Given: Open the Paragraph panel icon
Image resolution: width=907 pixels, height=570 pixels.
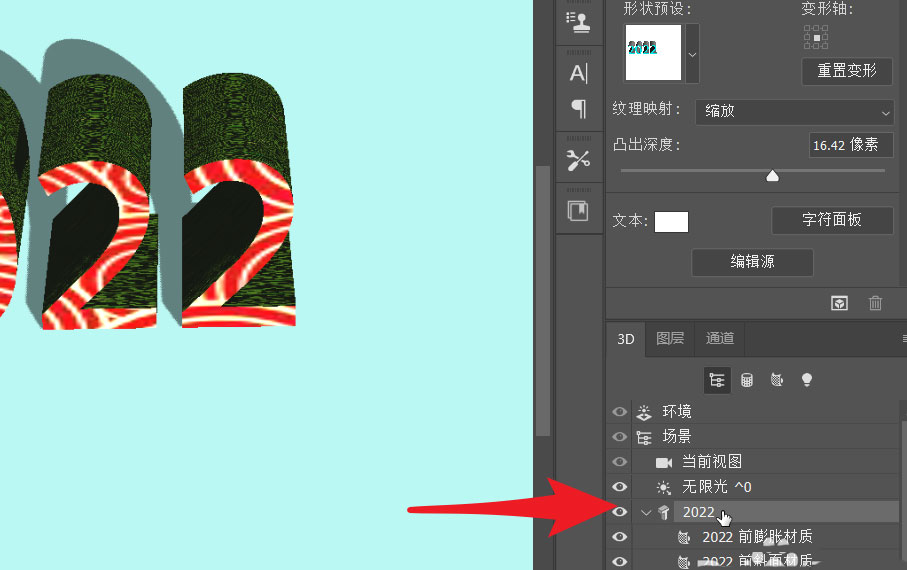Looking at the screenshot, I should (x=578, y=108).
